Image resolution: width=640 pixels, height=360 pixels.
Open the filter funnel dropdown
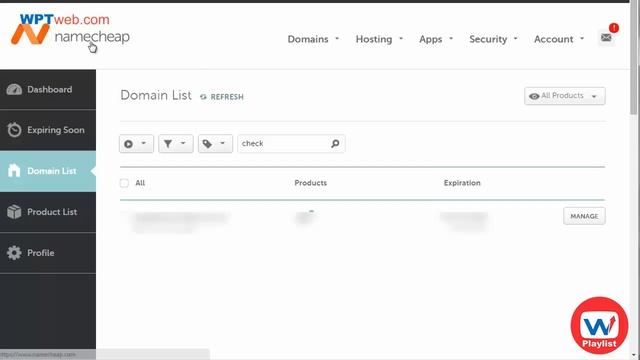tap(176, 144)
